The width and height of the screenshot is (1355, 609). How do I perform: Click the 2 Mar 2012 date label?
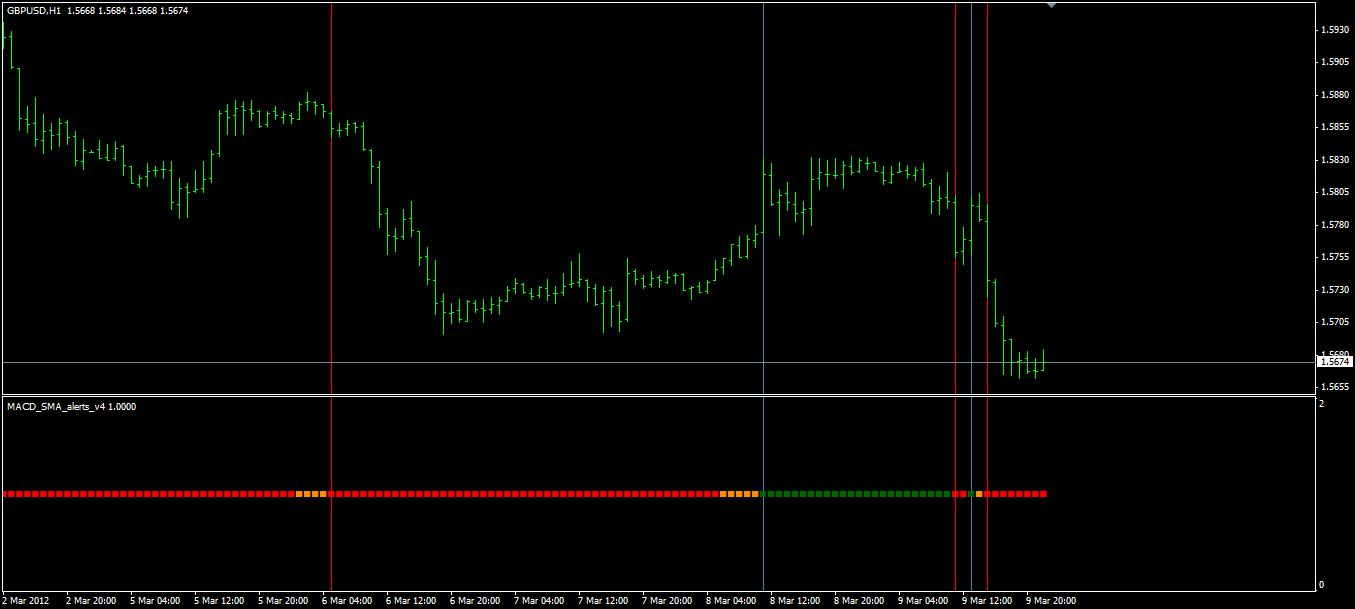26,601
